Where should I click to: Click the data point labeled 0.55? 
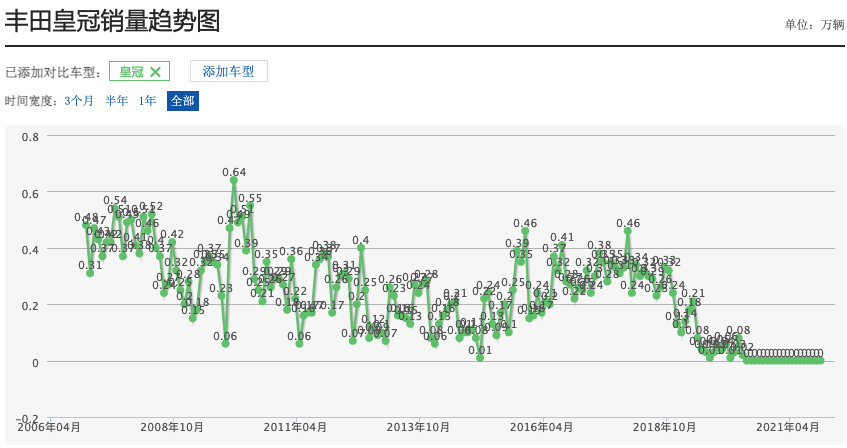[x=250, y=208]
